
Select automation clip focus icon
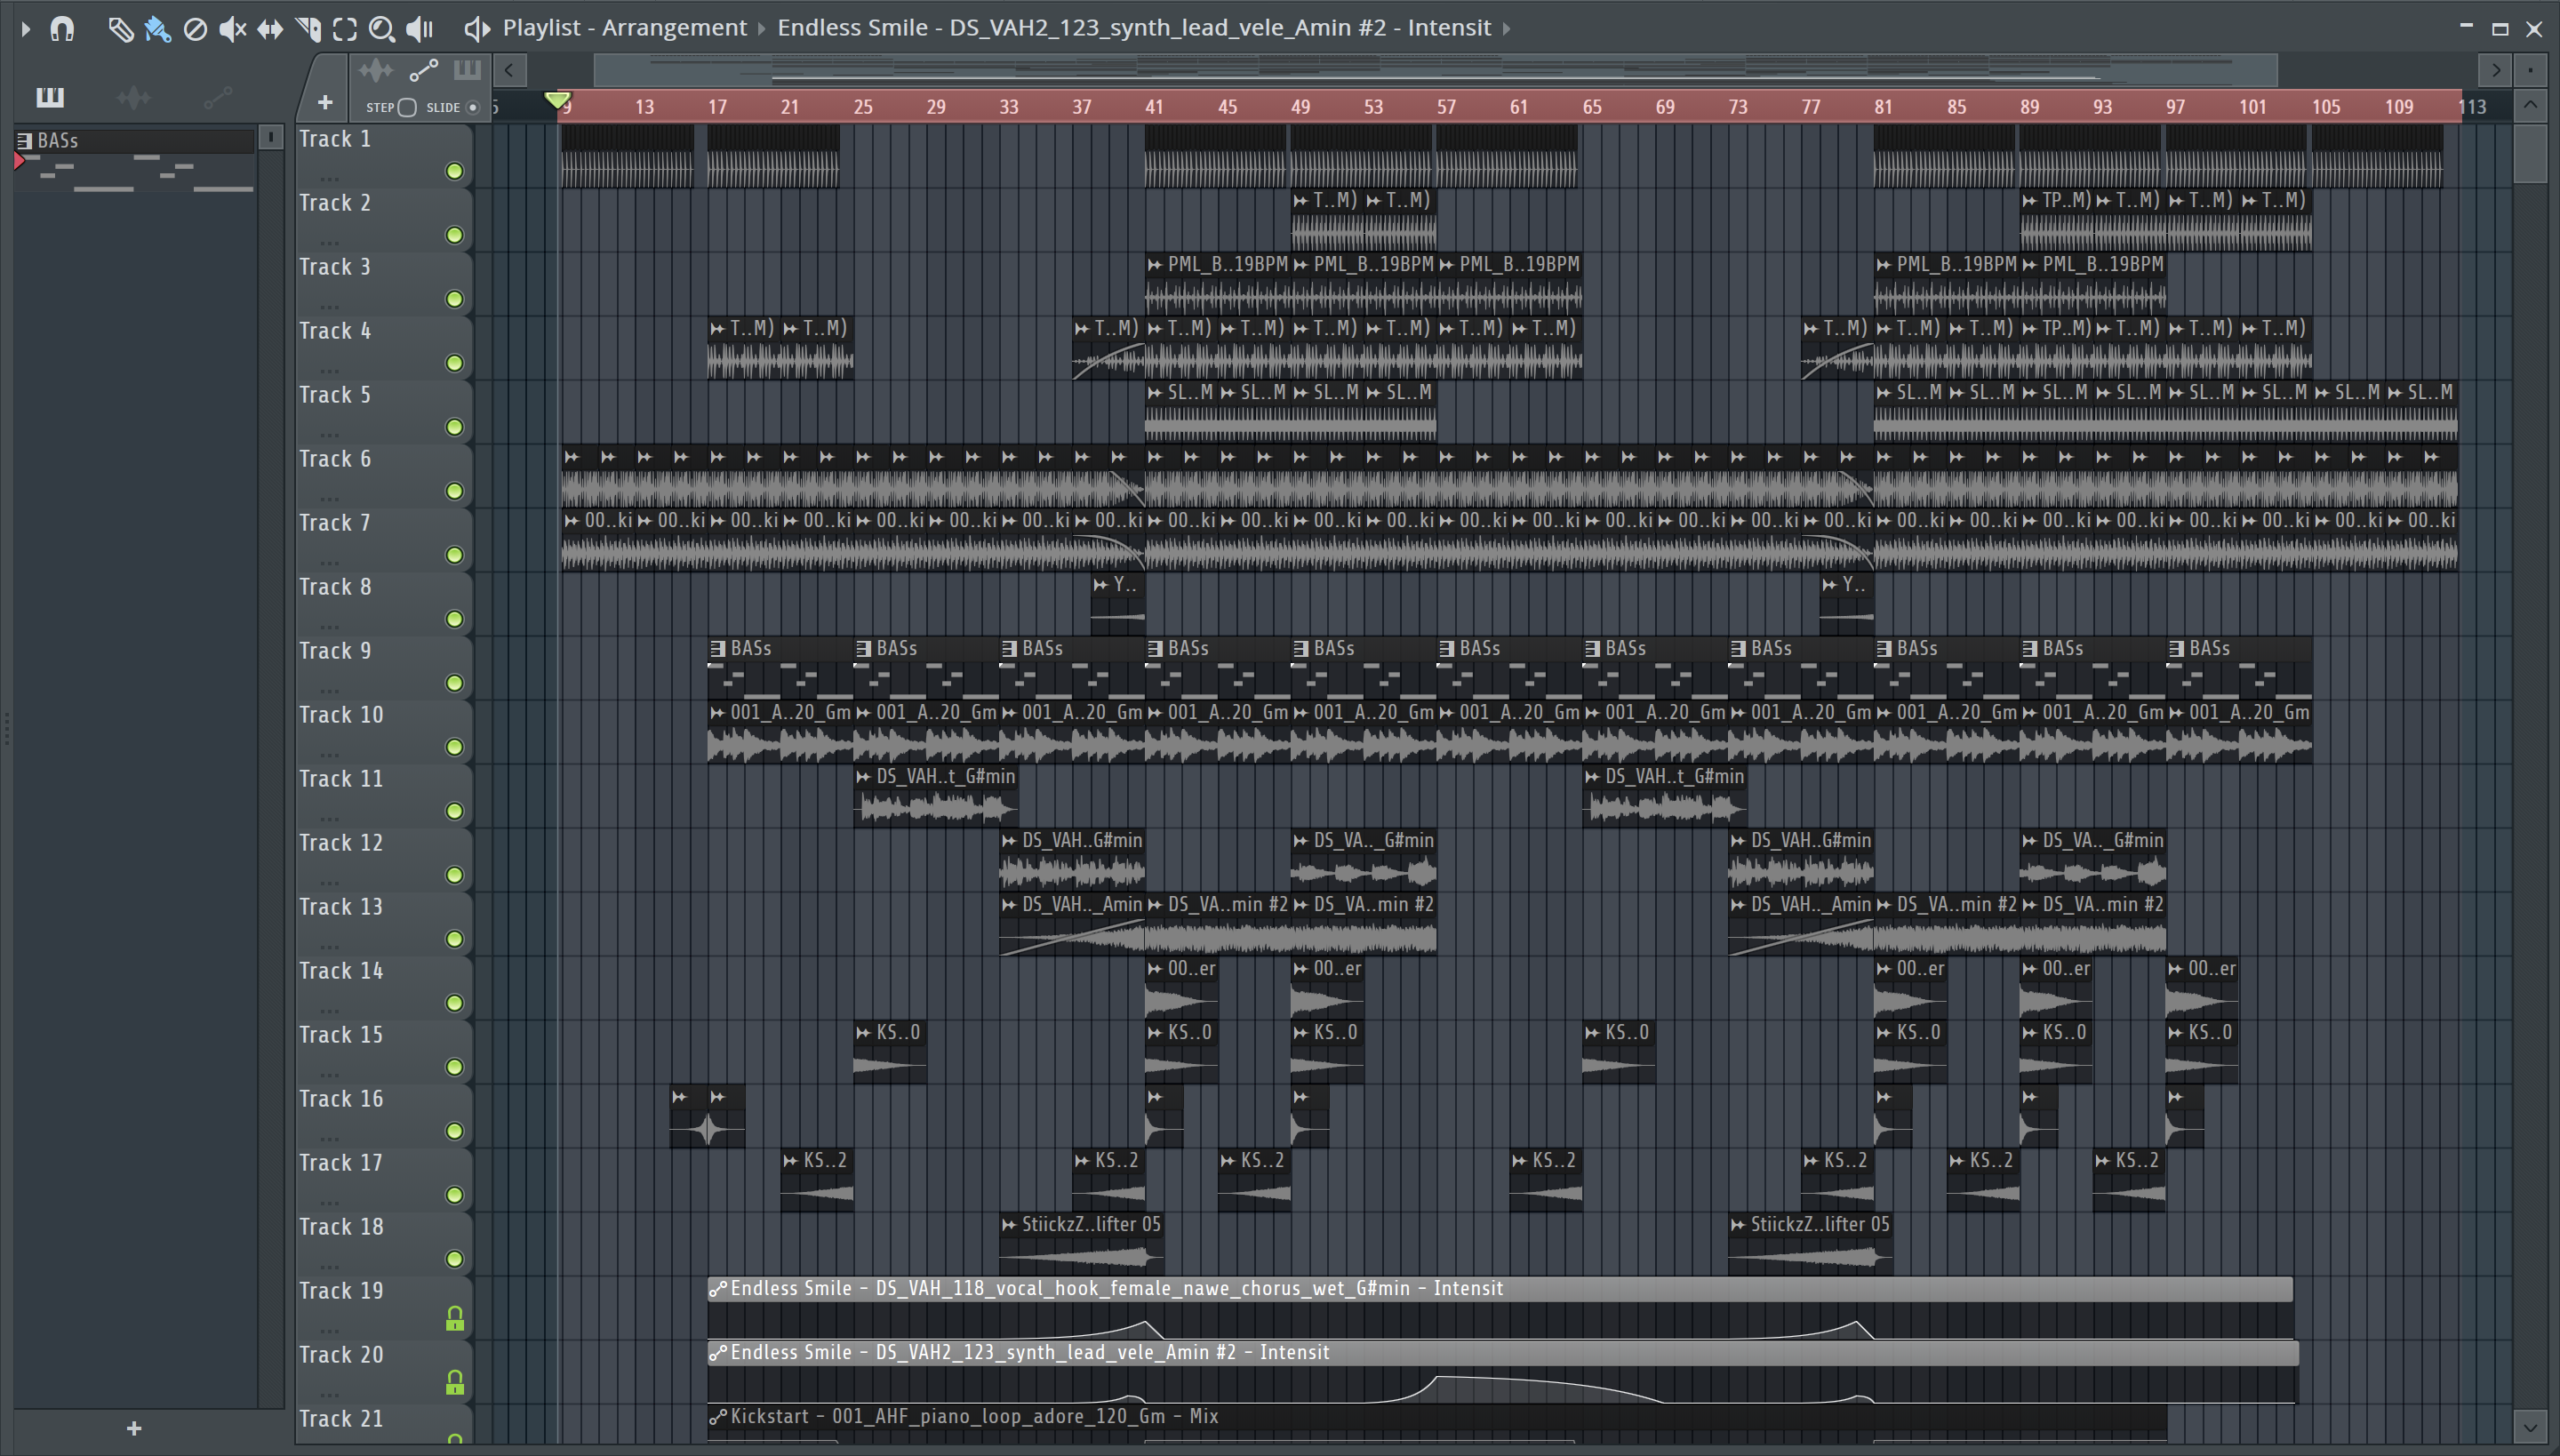[x=424, y=70]
